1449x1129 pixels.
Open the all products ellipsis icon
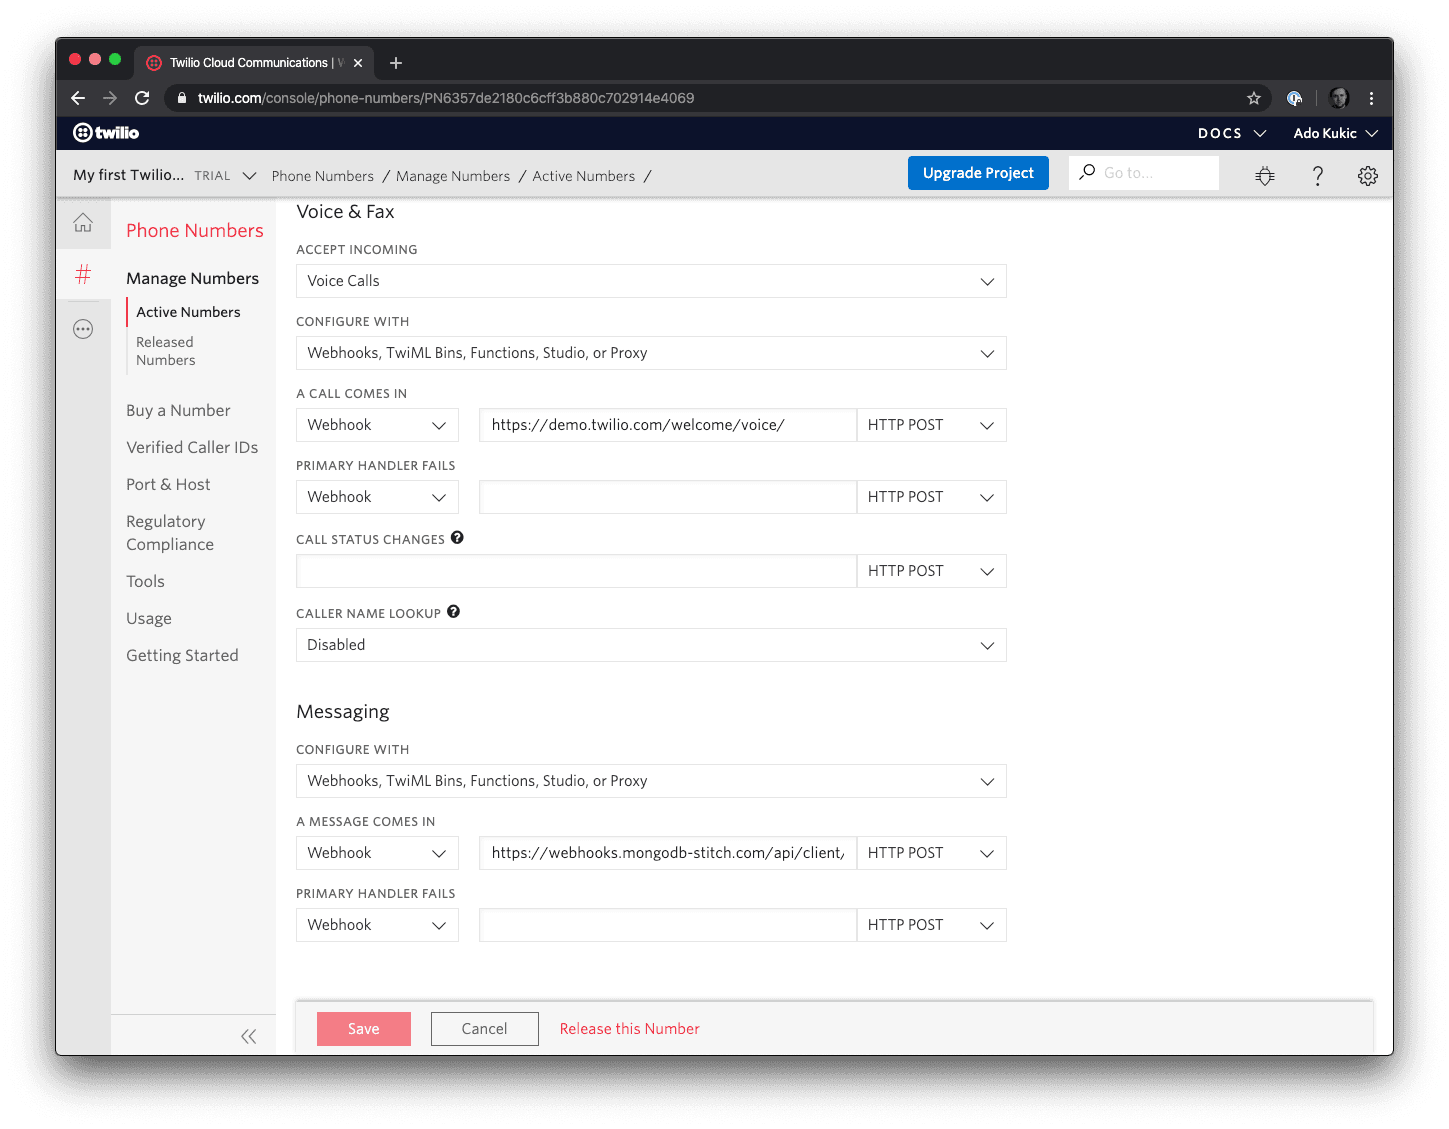(x=83, y=329)
